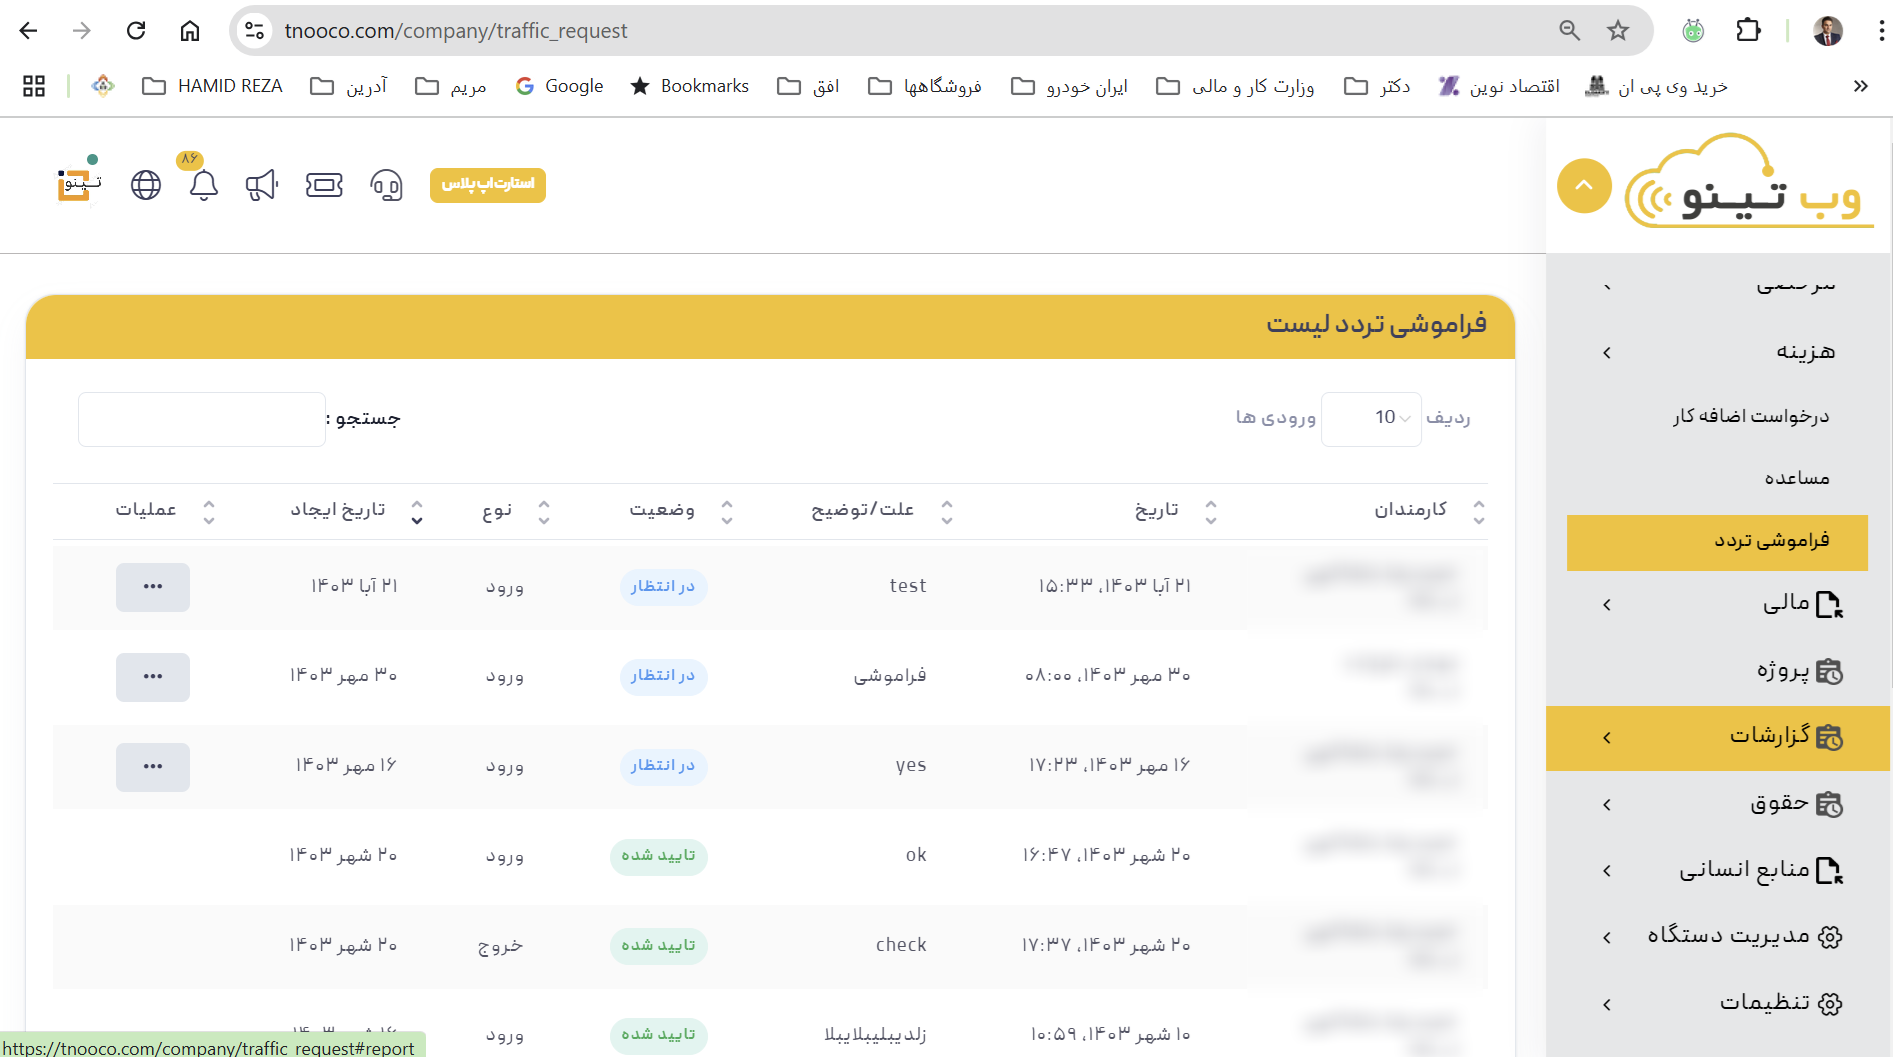Open the headset support icon
Screen dimensions: 1893x1057
pos(386,185)
